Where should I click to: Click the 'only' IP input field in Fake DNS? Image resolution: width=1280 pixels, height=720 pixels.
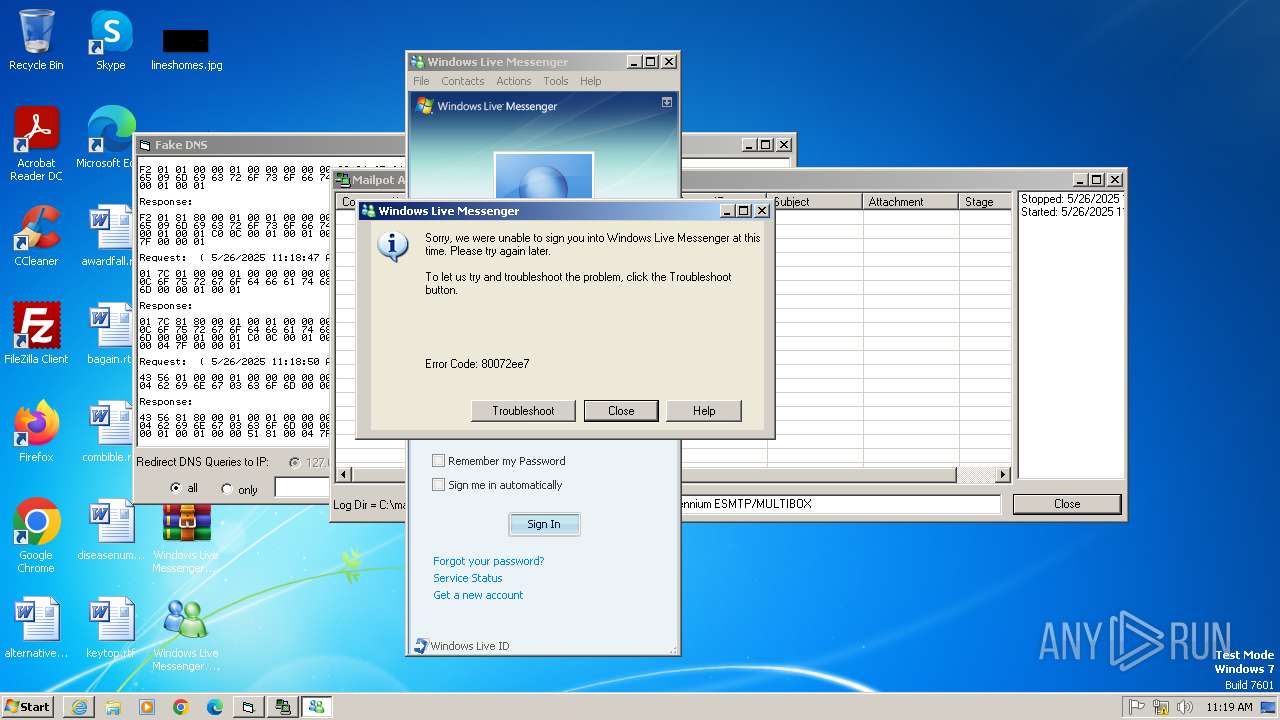(303, 488)
